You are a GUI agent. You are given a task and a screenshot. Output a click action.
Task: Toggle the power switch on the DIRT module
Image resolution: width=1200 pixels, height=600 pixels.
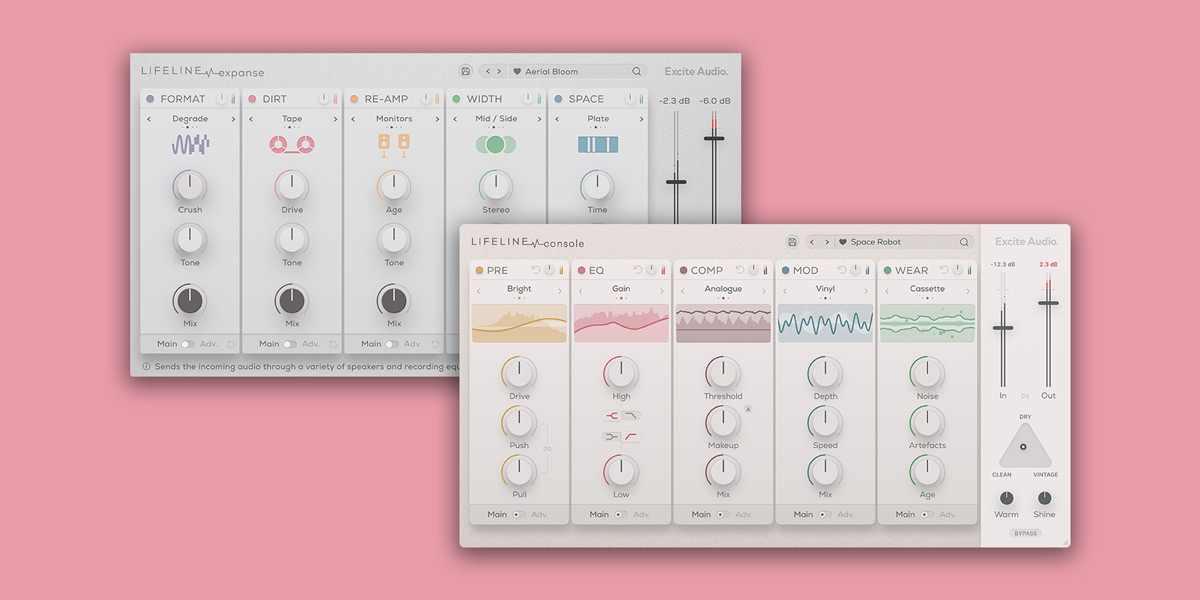322,97
